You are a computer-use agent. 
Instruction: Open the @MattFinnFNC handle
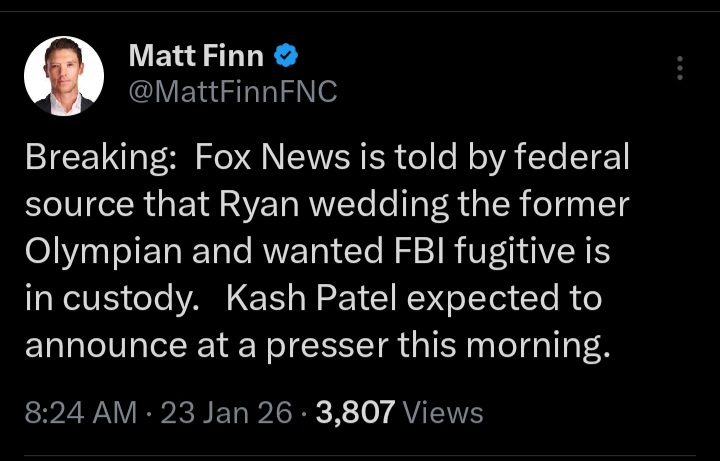click(x=233, y=93)
